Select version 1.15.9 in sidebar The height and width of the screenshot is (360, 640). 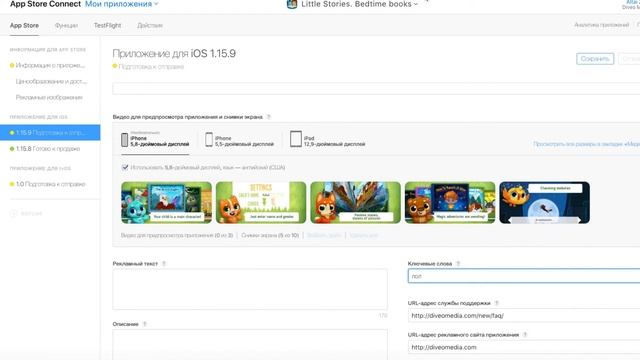[50, 133]
